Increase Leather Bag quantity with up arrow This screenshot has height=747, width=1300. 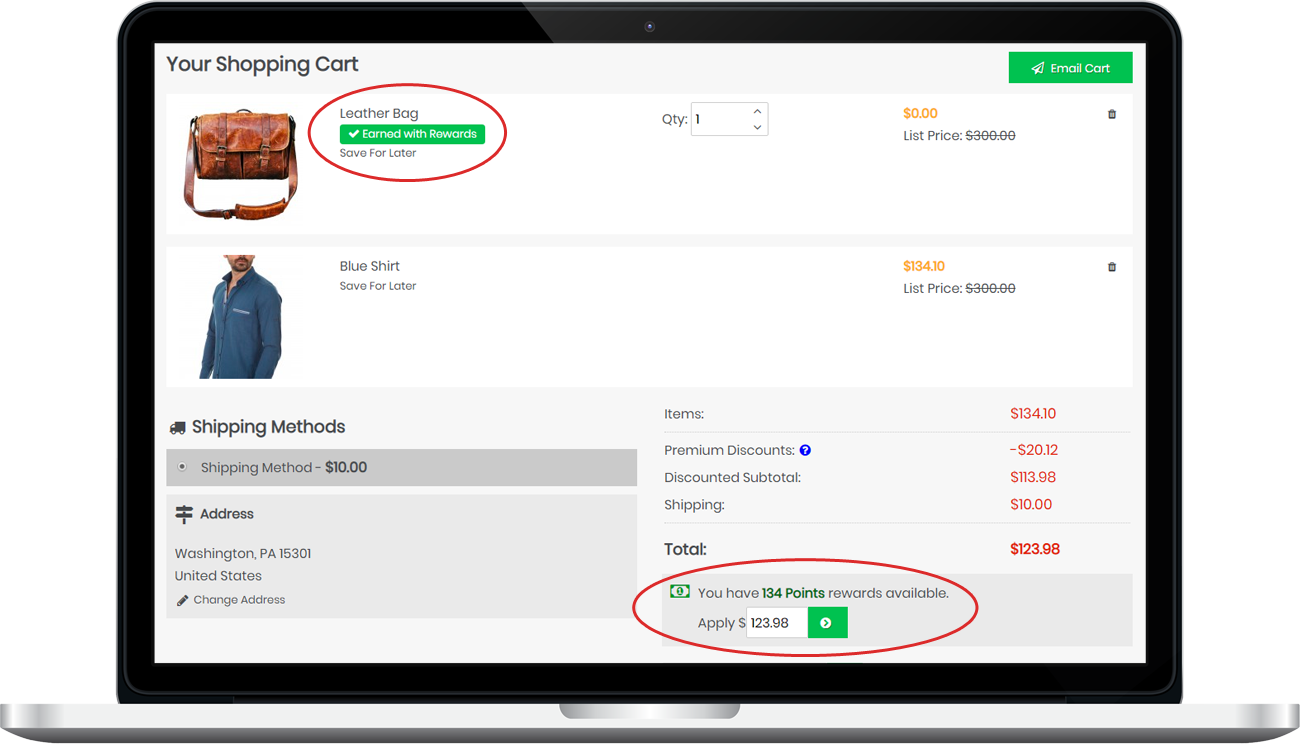pyautogui.click(x=757, y=111)
